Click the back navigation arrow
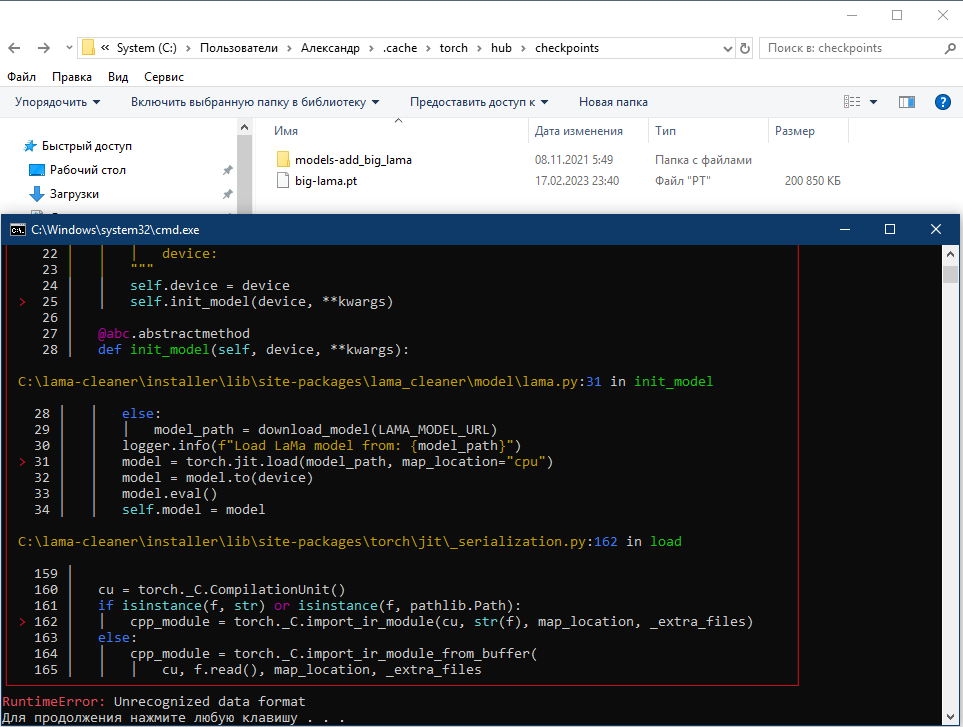This screenshot has width=963, height=727. [x=14, y=47]
